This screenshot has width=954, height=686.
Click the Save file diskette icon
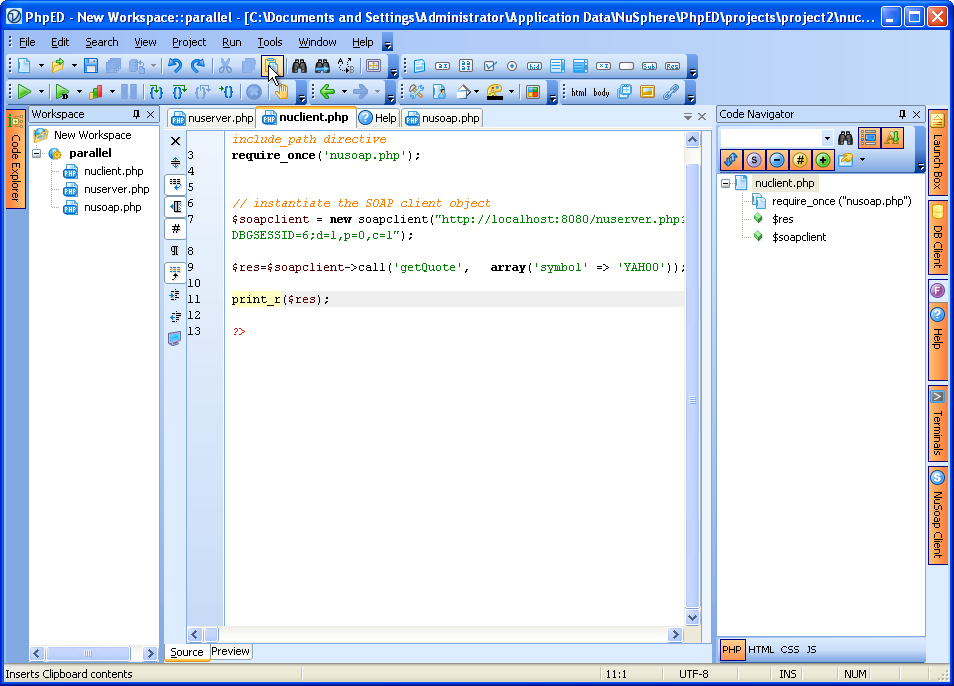pyautogui.click(x=91, y=66)
